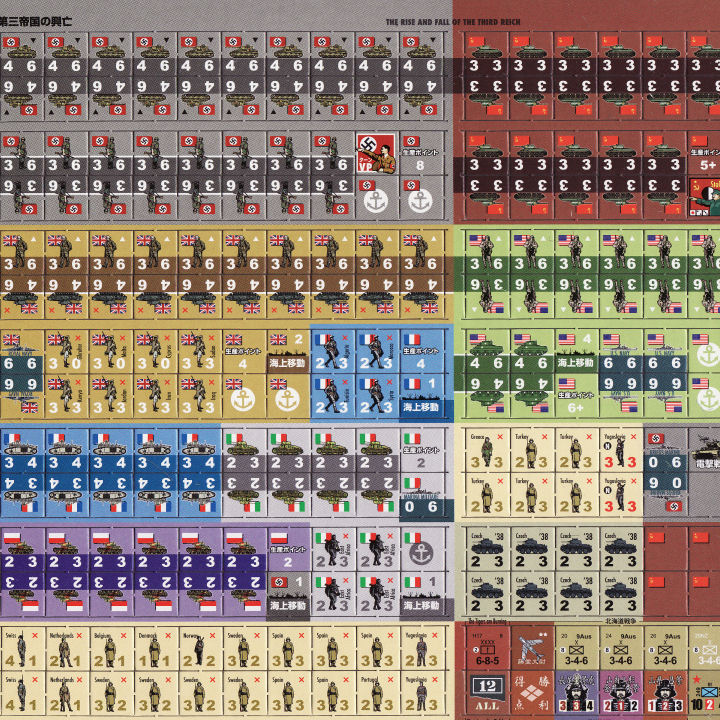Select the German fleet 0 6 / 9 0 counter

tap(664, 473)
